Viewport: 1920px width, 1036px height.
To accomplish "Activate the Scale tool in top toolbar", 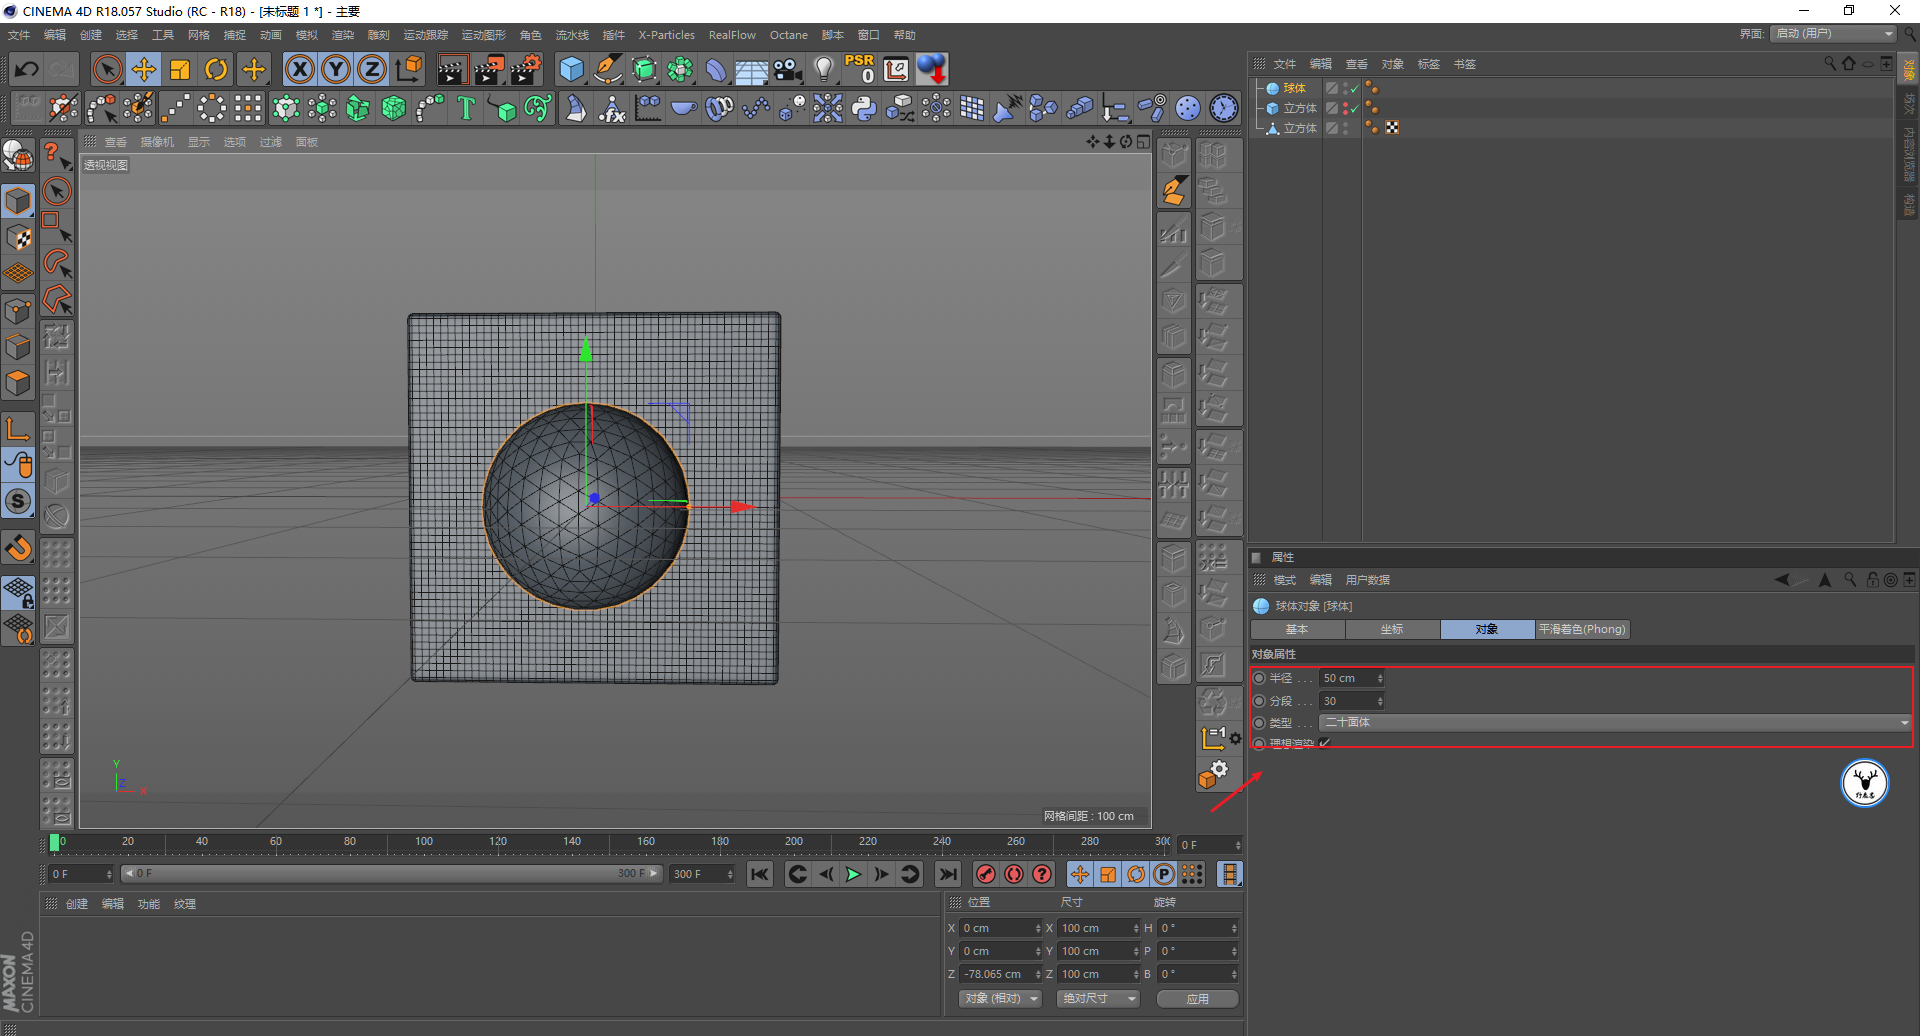I will click(x=180, y=69).
